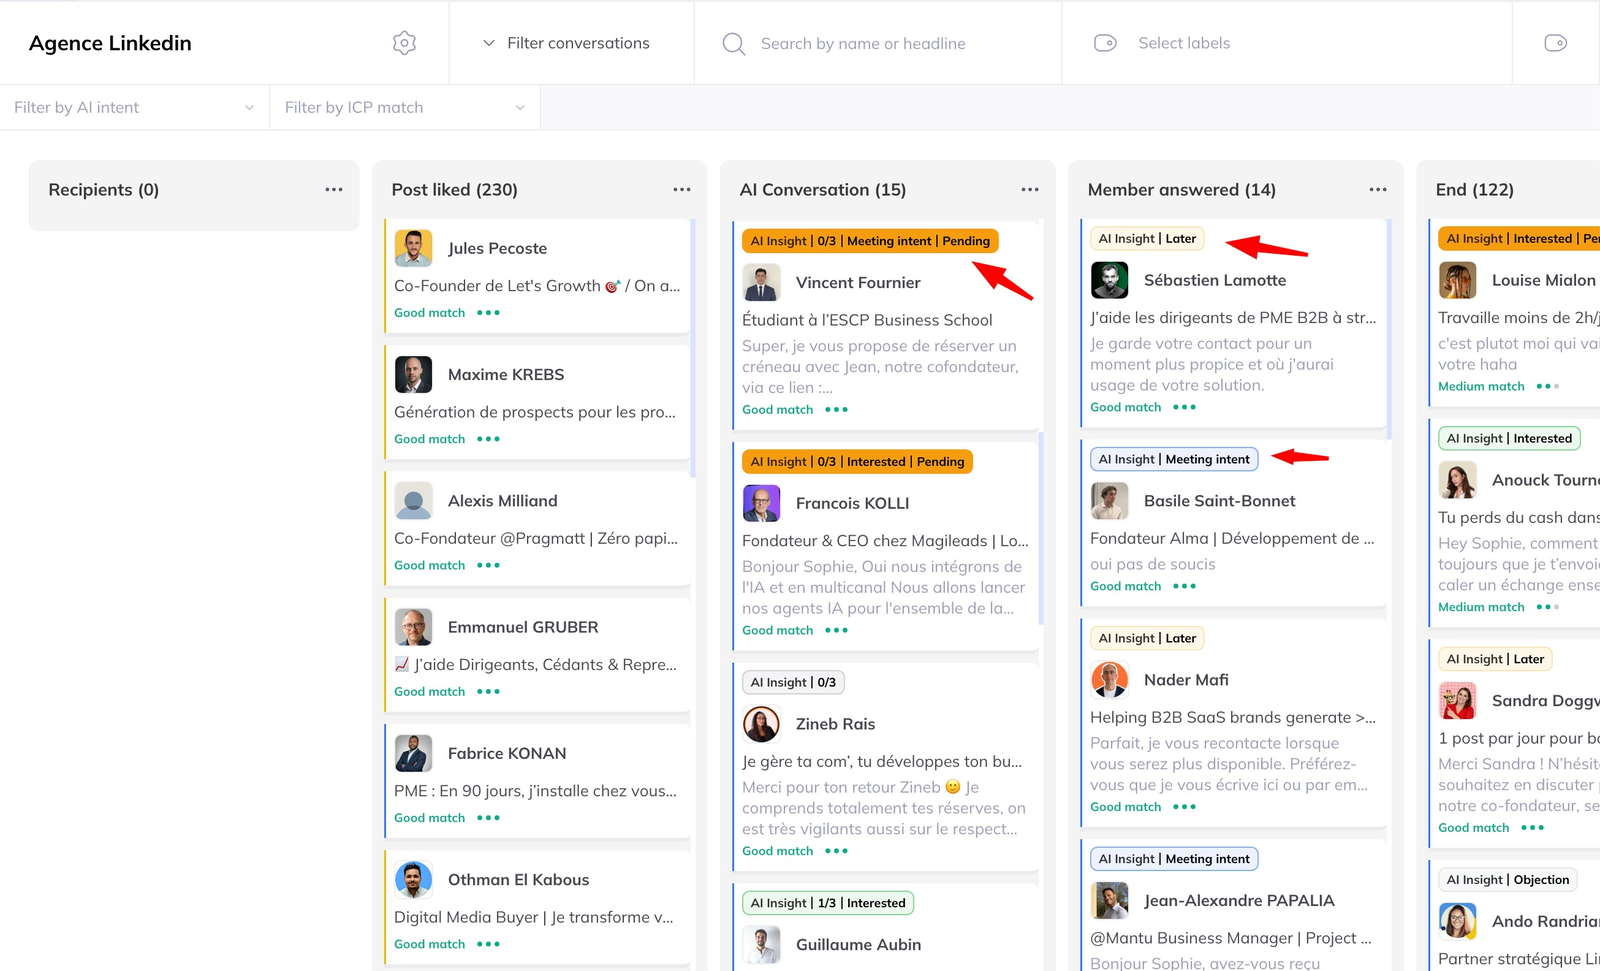Screen dimensions: 1600x971
Task: Click Zineb Rais AI Insight 0/3 badge
Action: tap(793, 683)
